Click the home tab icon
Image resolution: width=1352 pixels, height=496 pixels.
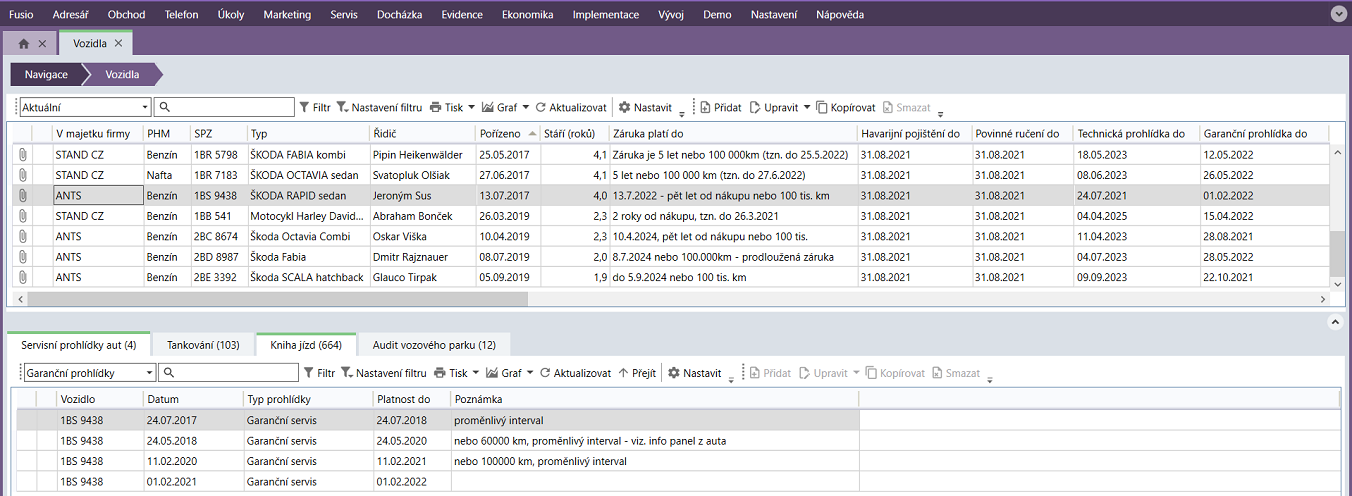[23, 44]
